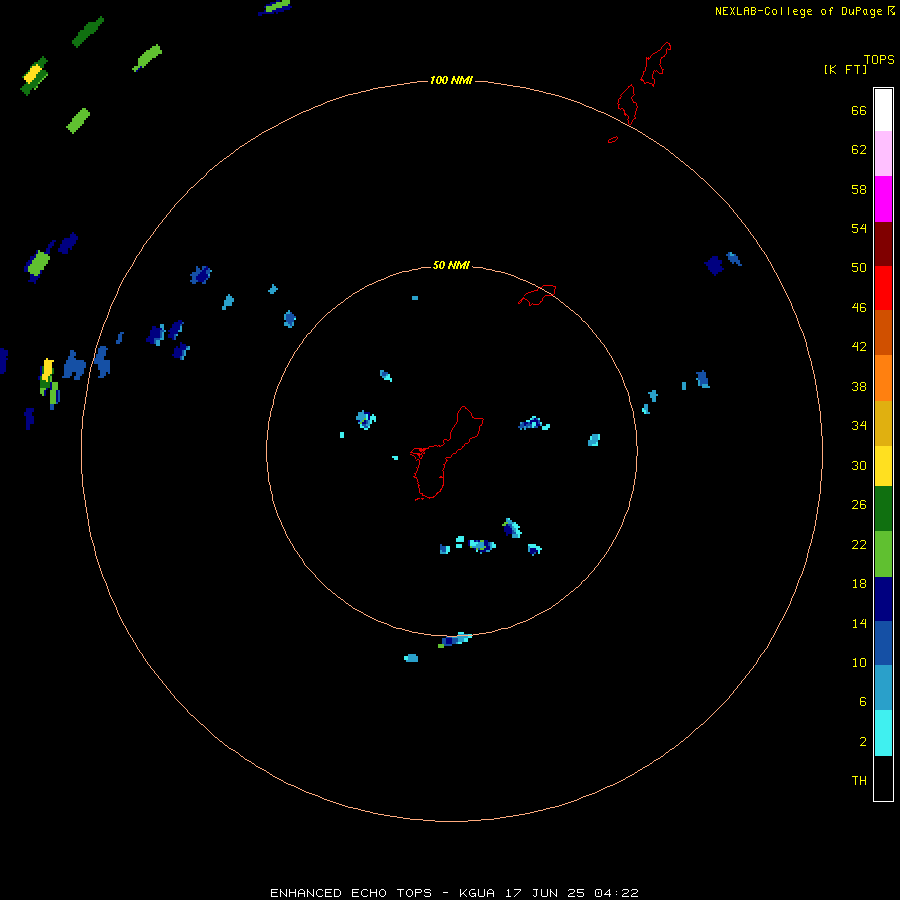Click the orange swatch between 38 and 42
This screenshot has width=900, height=900.
pos(883,378)
